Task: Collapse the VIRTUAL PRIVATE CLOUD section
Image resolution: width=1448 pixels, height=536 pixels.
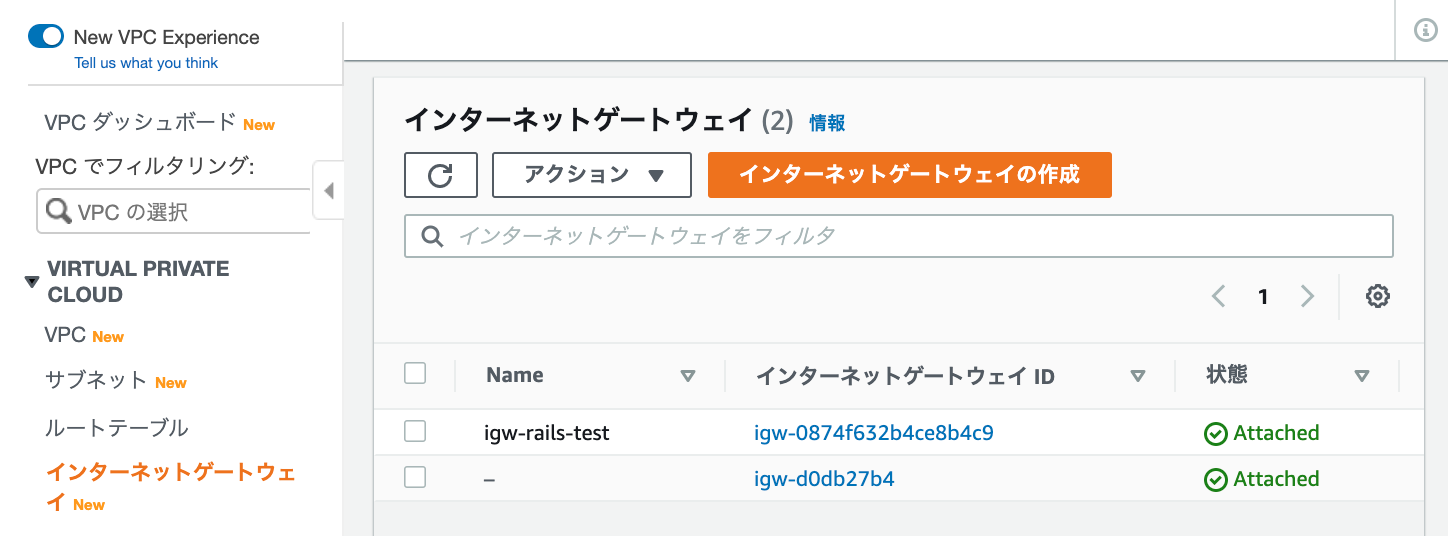Action: 32,282
